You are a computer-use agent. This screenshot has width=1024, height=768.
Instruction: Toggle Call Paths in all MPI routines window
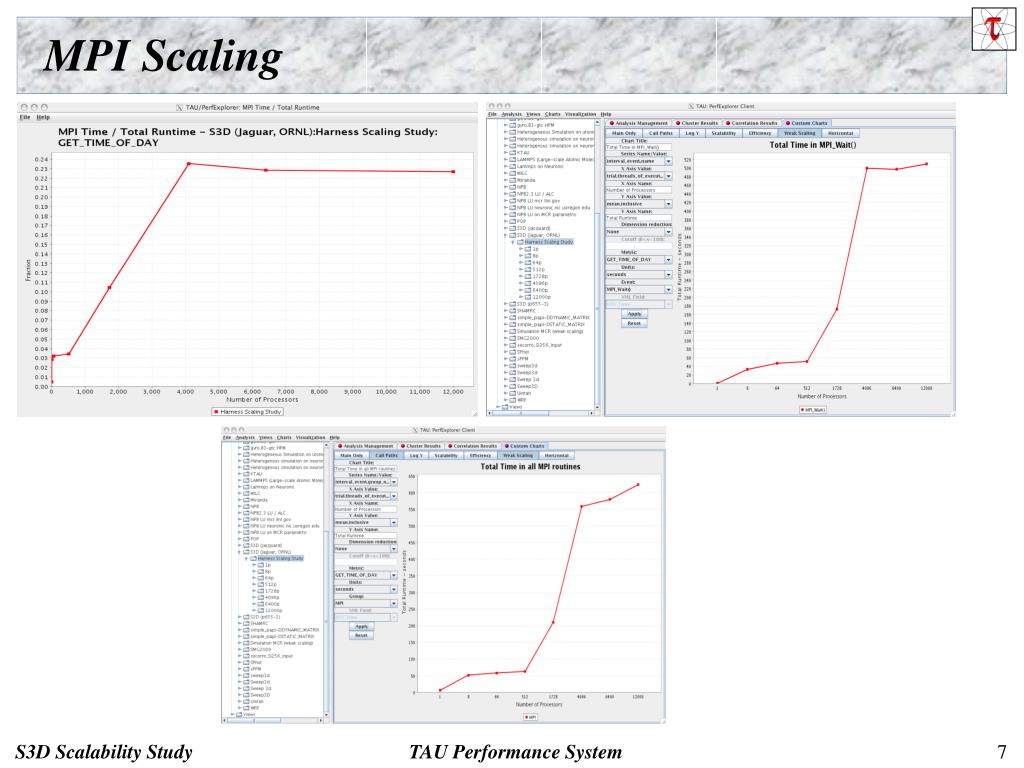click(x=386, y=455)
